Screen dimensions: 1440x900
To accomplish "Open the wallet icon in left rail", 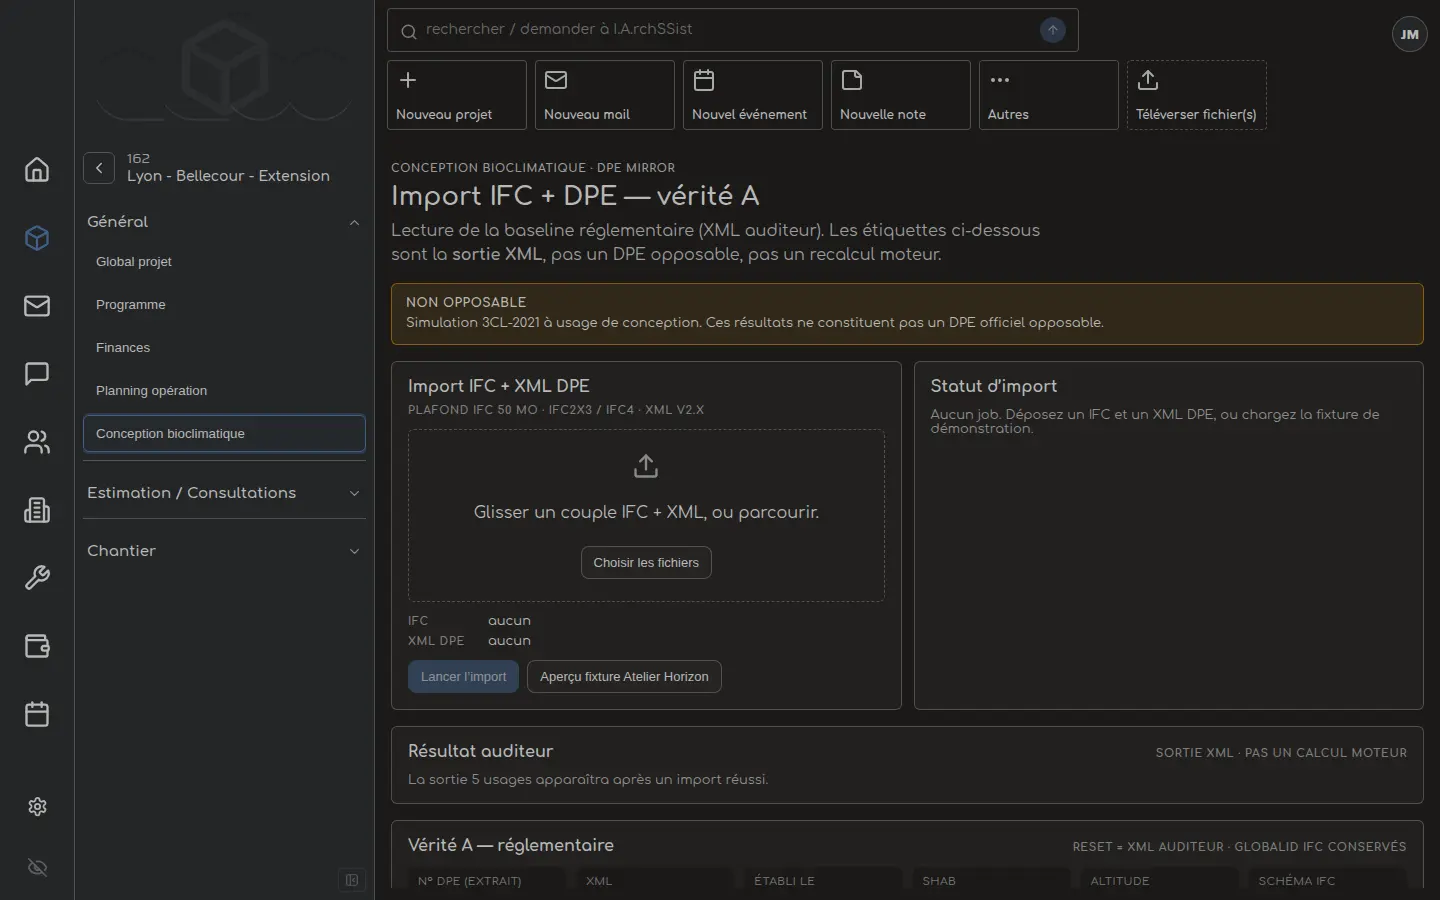I will coord(37,646).
